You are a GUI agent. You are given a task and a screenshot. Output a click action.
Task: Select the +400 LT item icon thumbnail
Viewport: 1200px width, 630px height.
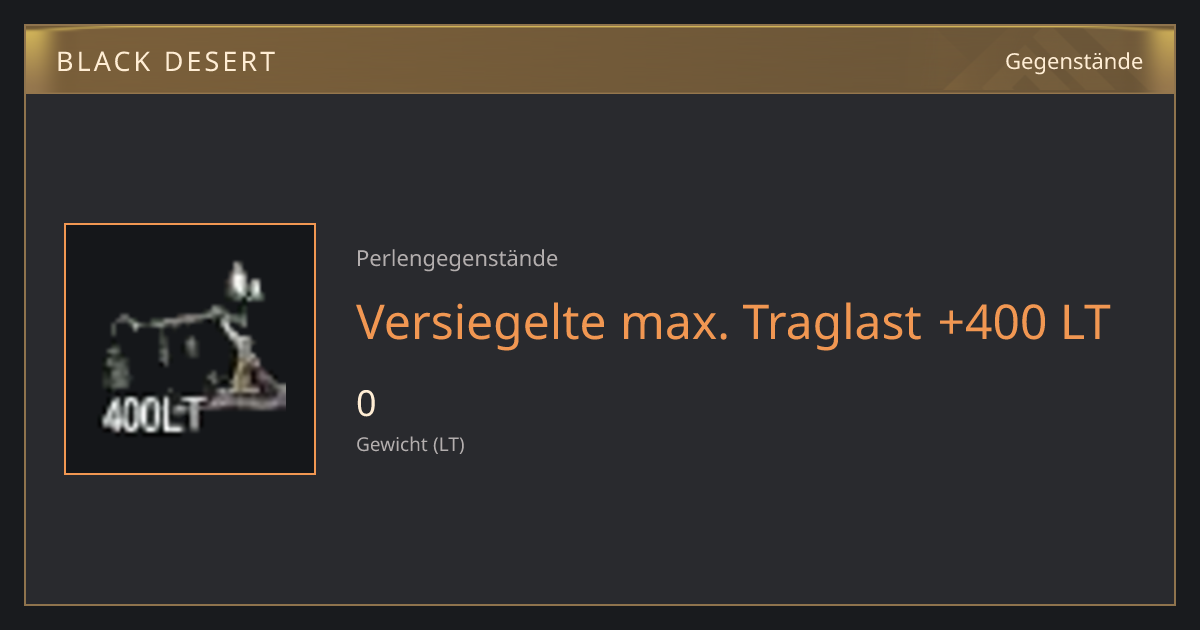coord(190,349)
